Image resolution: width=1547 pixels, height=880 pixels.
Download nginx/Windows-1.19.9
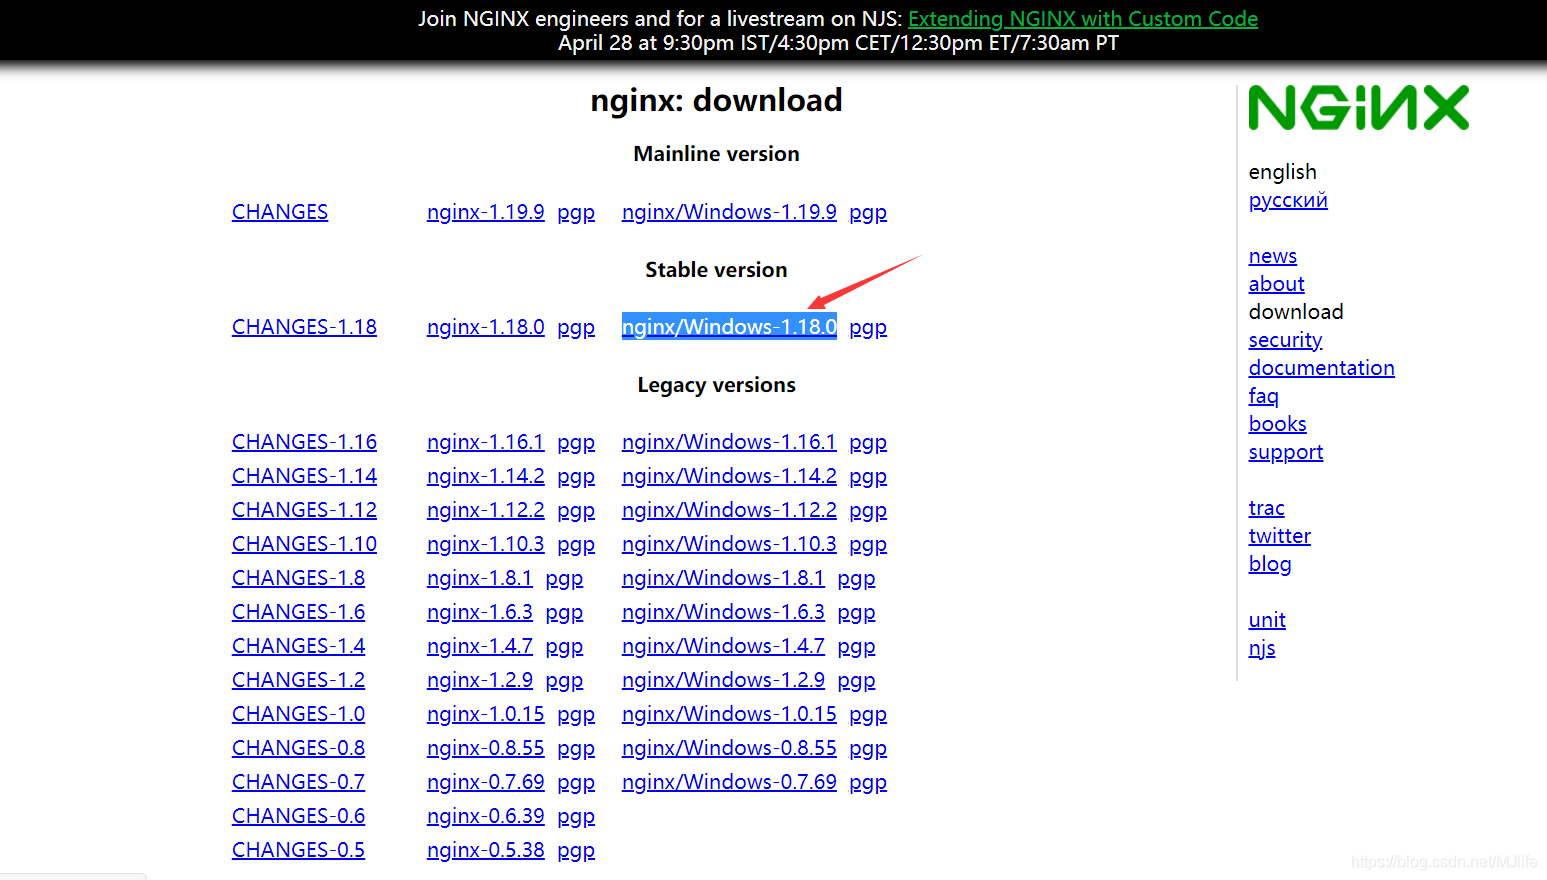(x=729, y=212)
